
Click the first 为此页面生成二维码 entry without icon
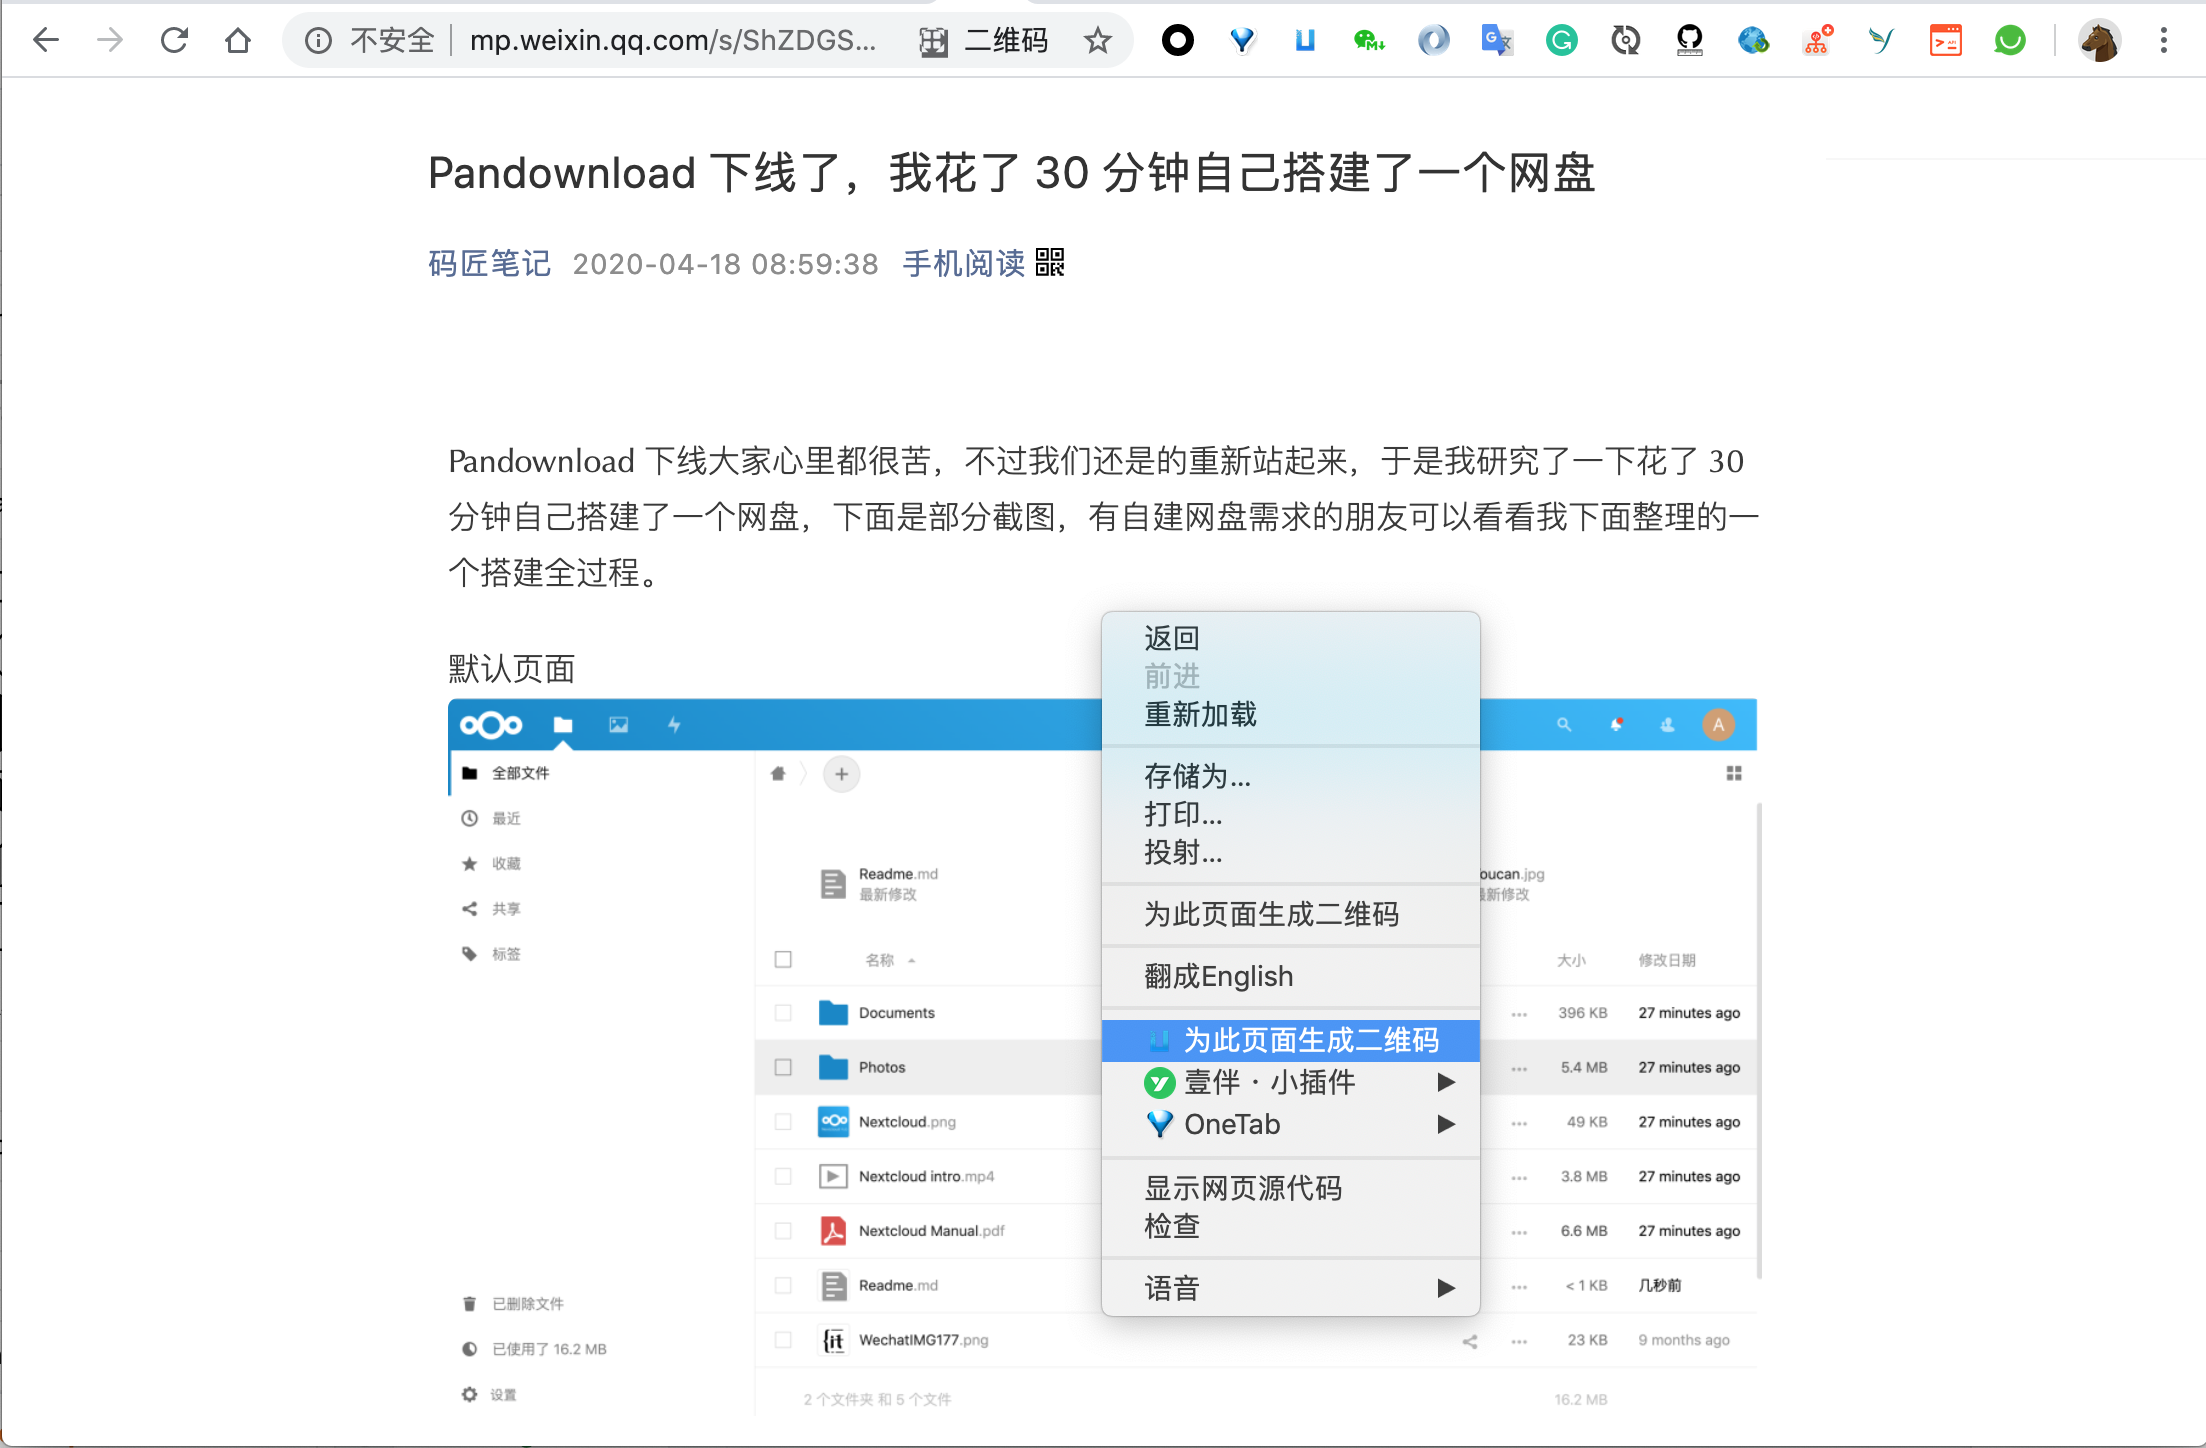[x=1290, y=914]
